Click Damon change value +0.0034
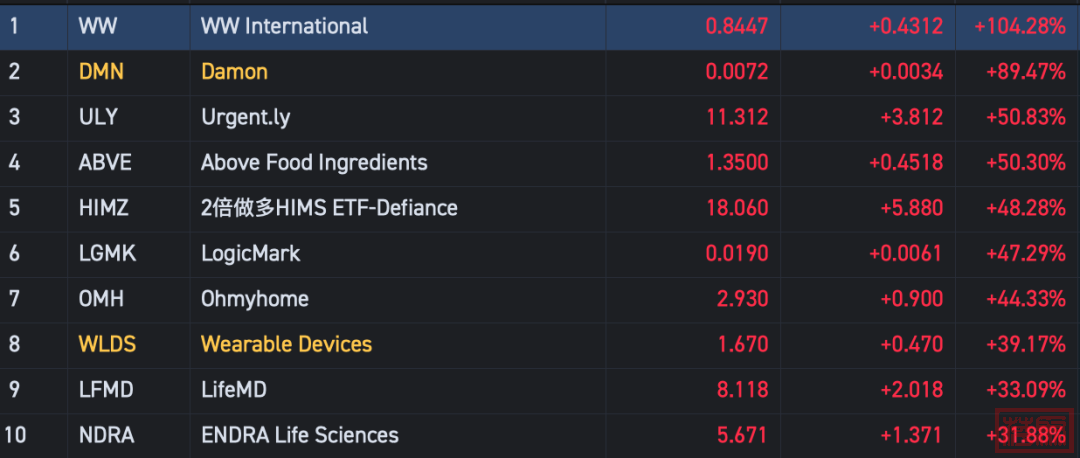 tap(906, 72)
